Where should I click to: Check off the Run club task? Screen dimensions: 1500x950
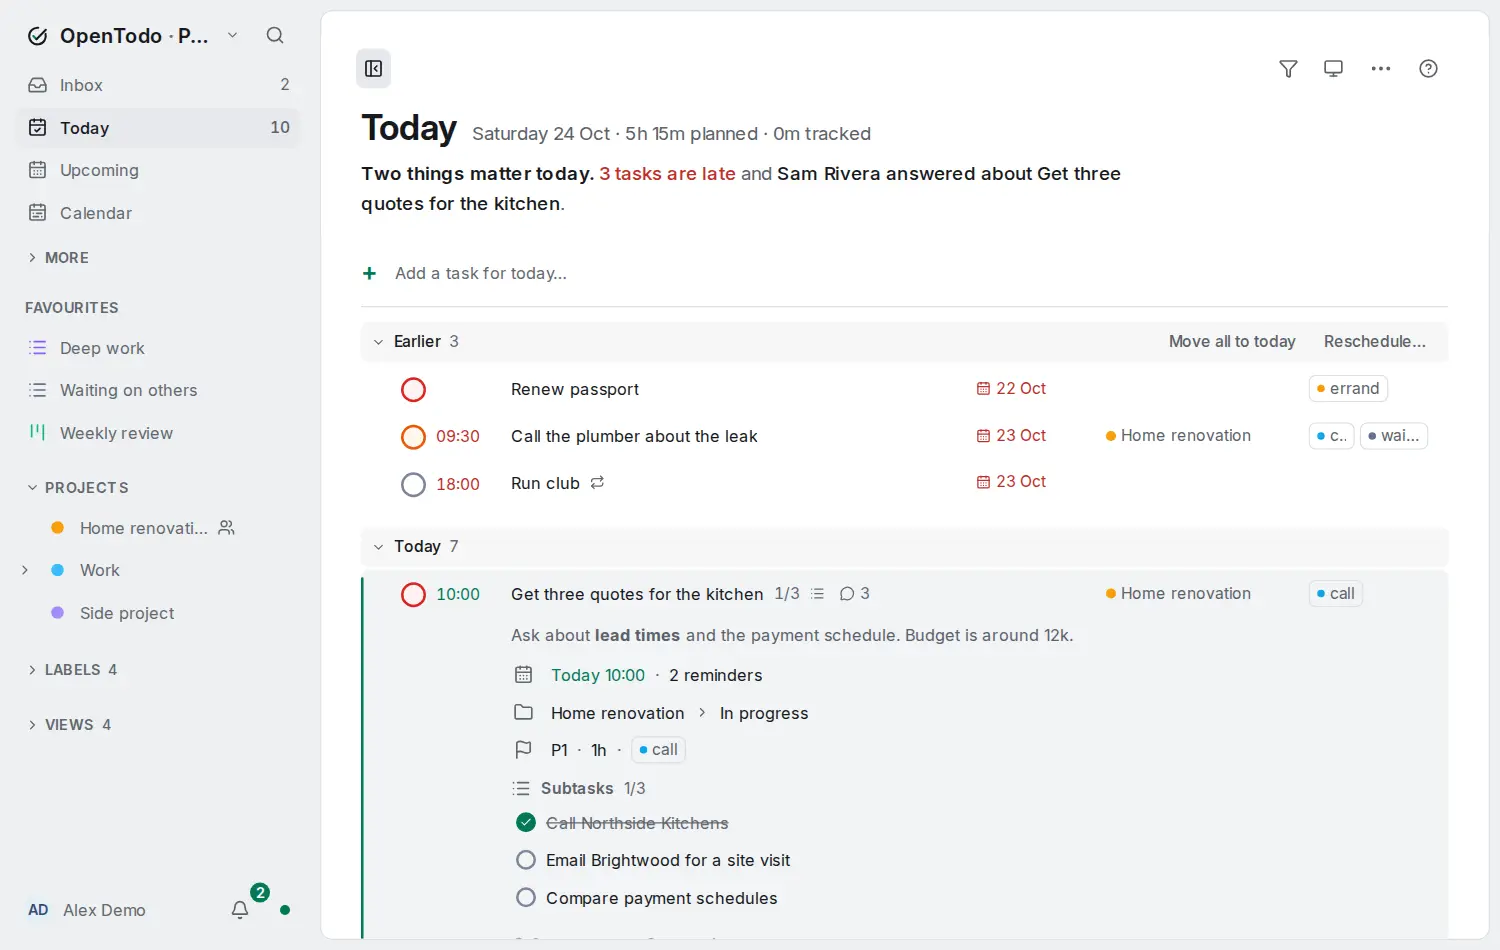413,485
